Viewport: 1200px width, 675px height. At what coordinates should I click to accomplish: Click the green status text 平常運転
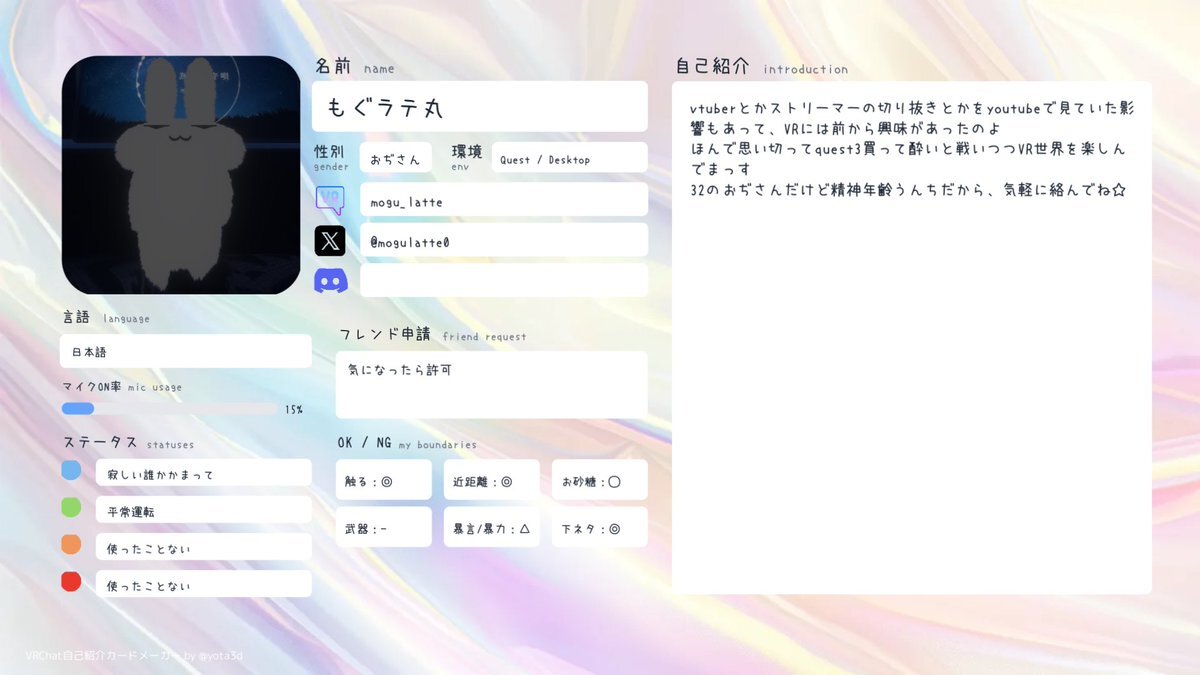click(204, 510)
